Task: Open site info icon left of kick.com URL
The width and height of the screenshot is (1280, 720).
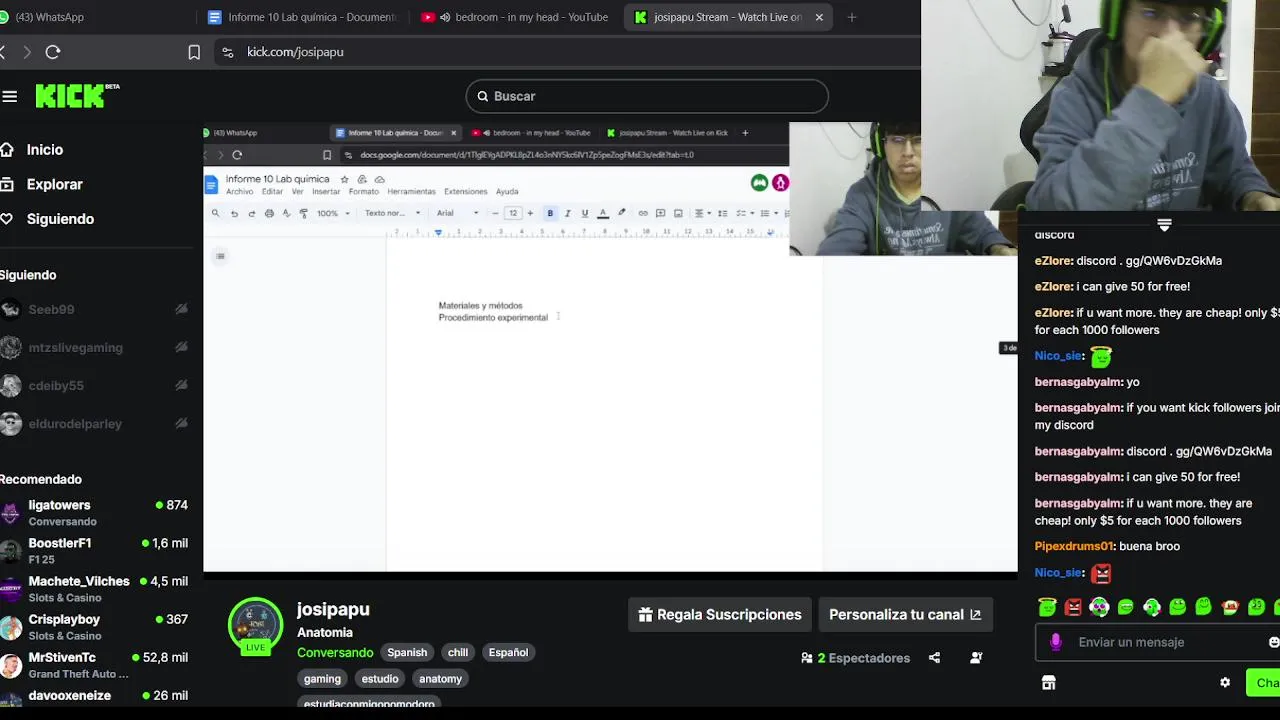Action: pos(228,52)
